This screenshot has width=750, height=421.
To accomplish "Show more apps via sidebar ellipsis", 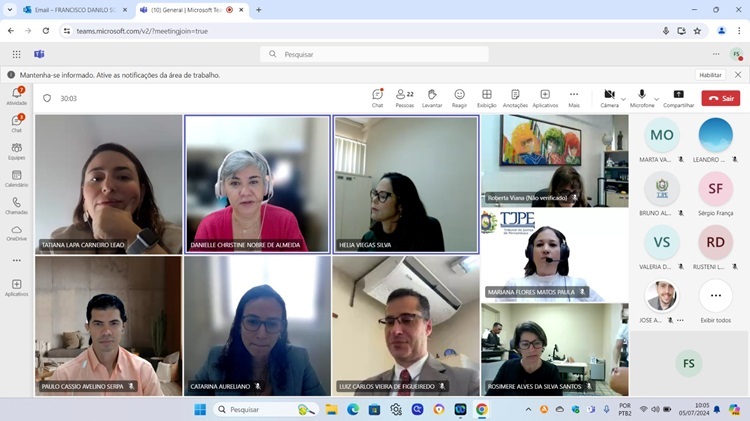I will 17,261.
